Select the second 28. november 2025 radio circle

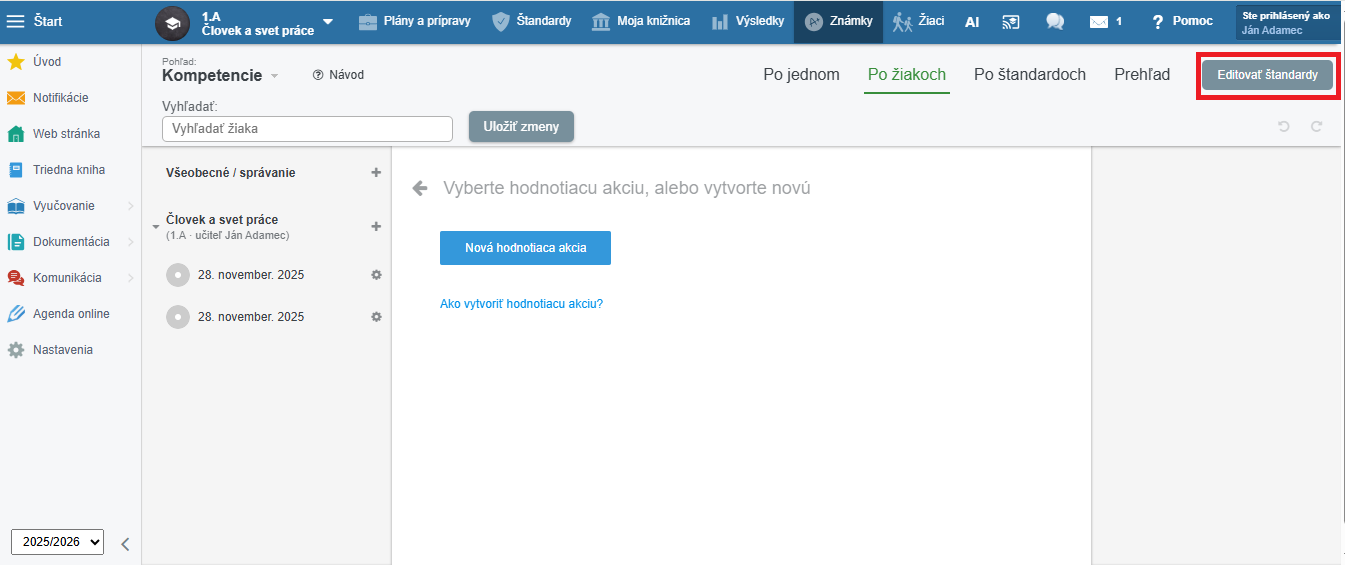point(178,317)
